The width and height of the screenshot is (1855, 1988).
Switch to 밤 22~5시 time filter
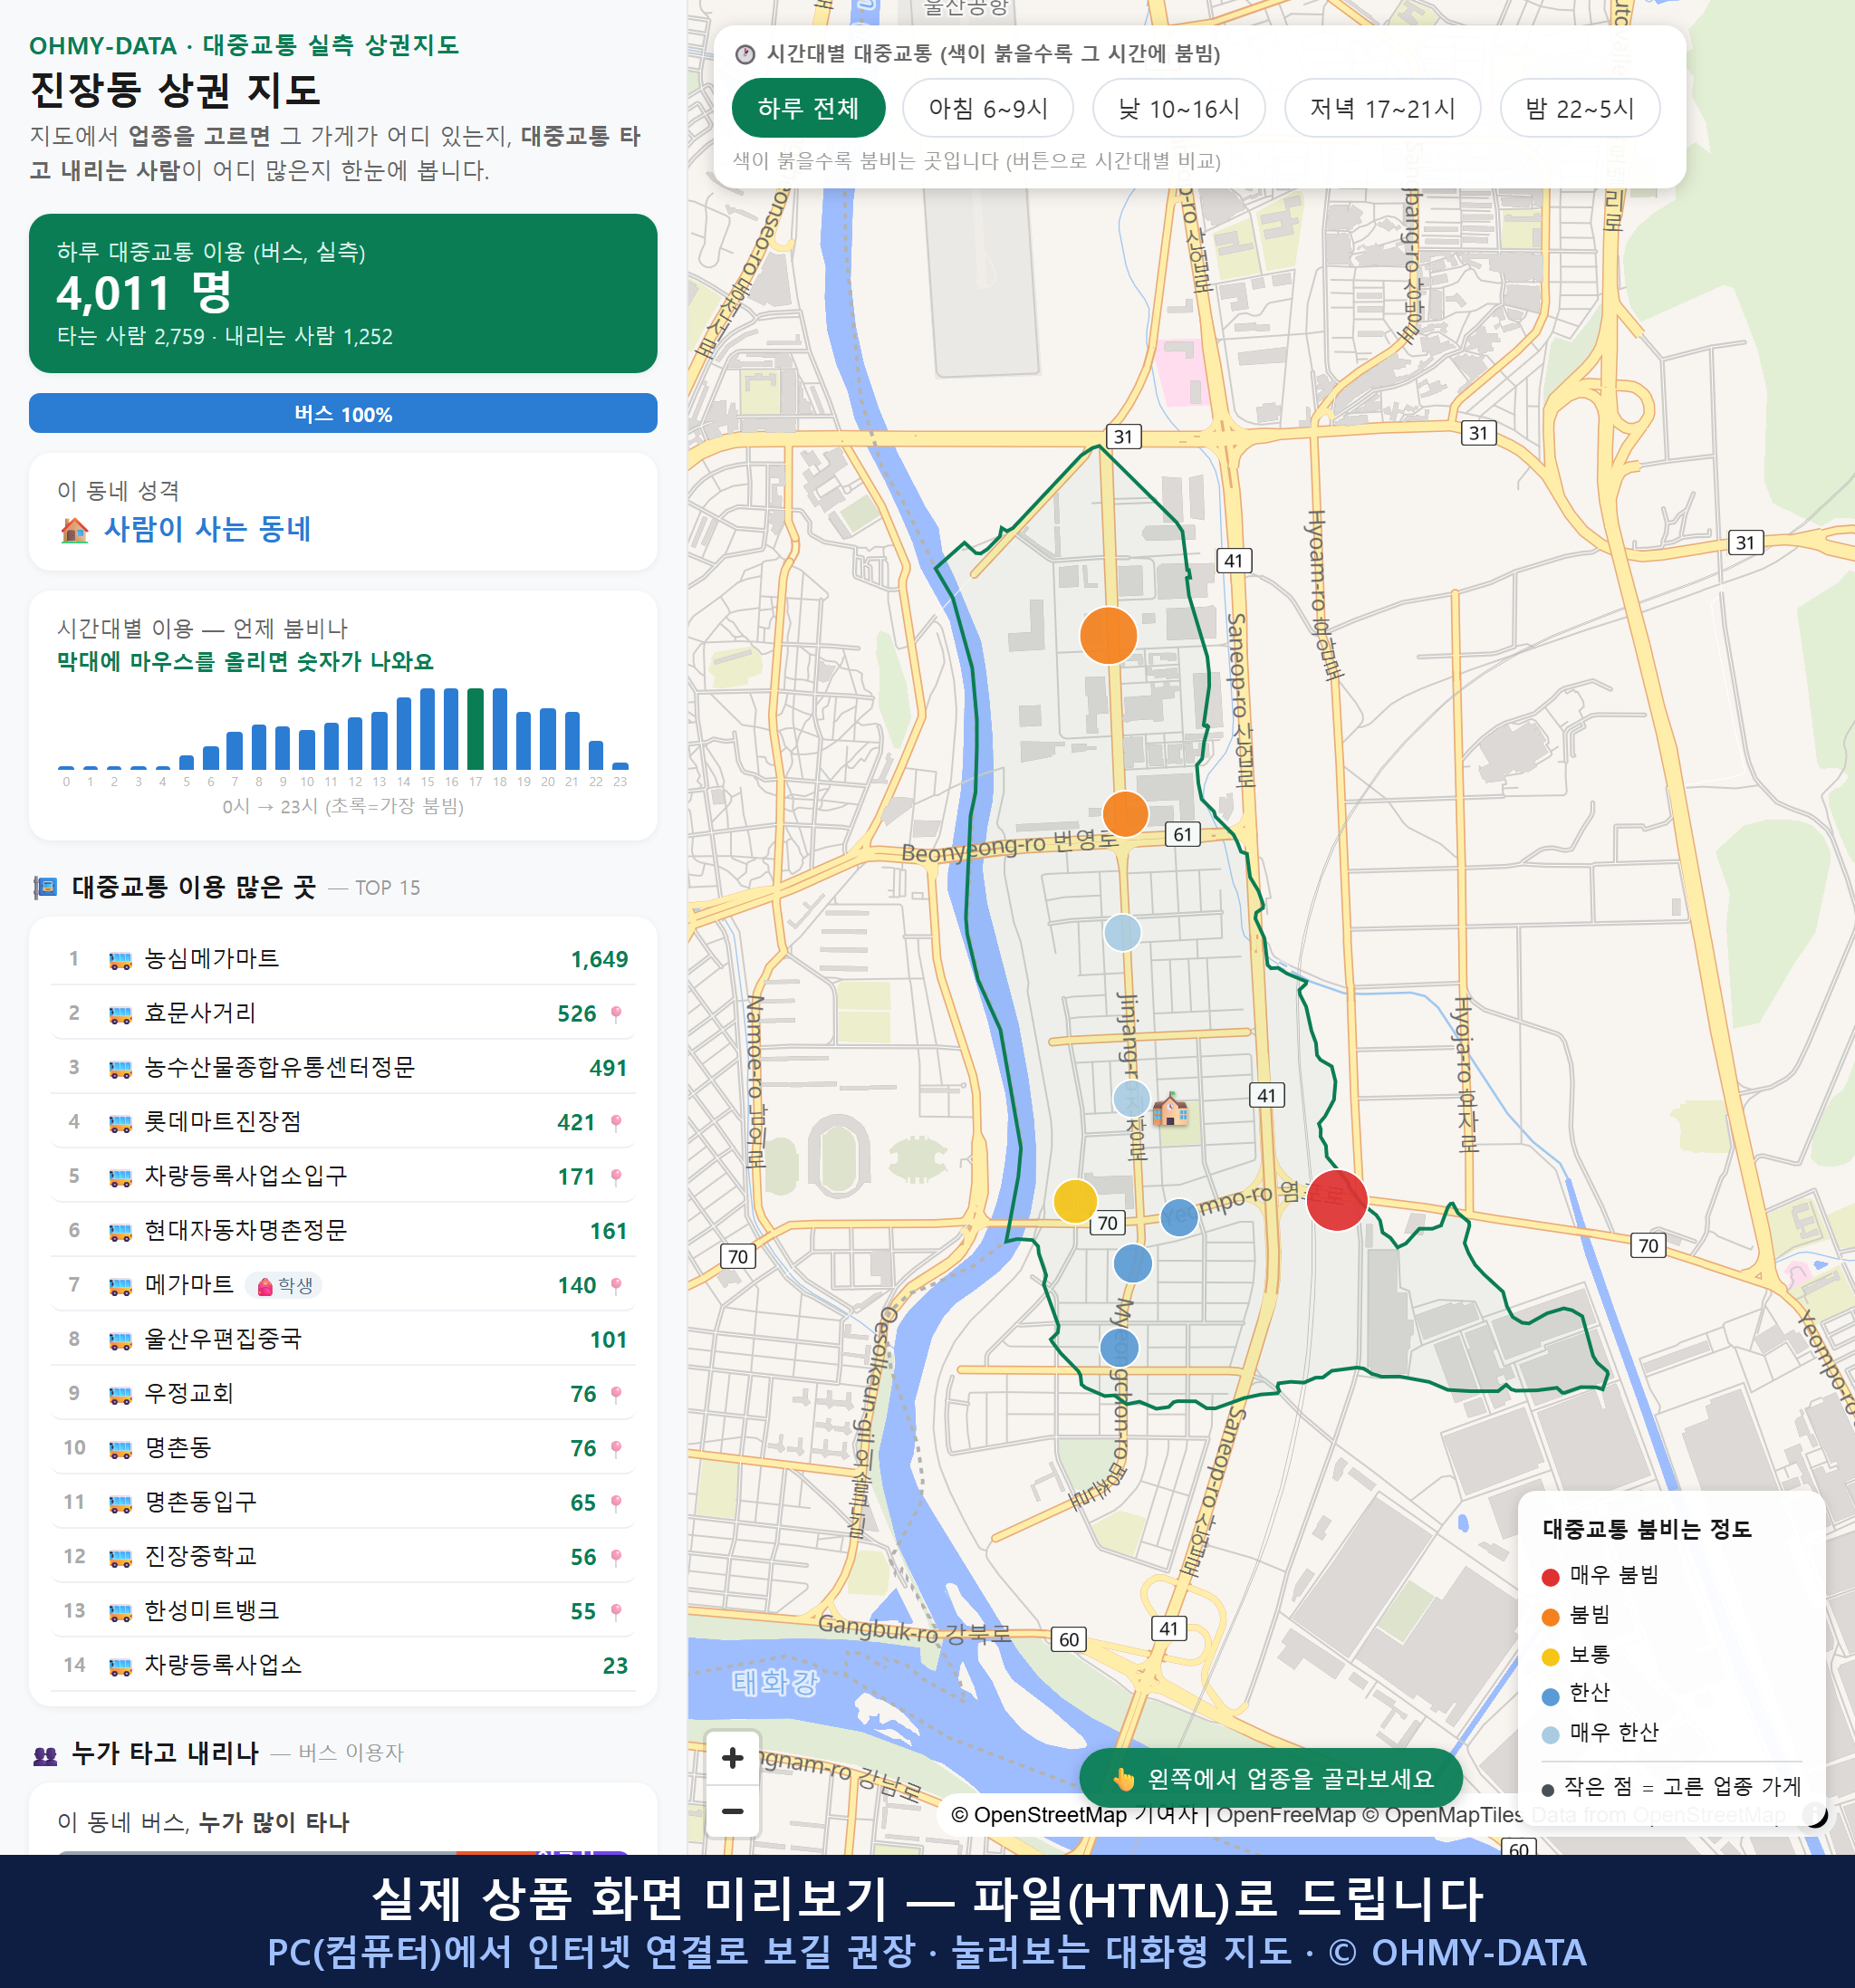[1580, 108]
